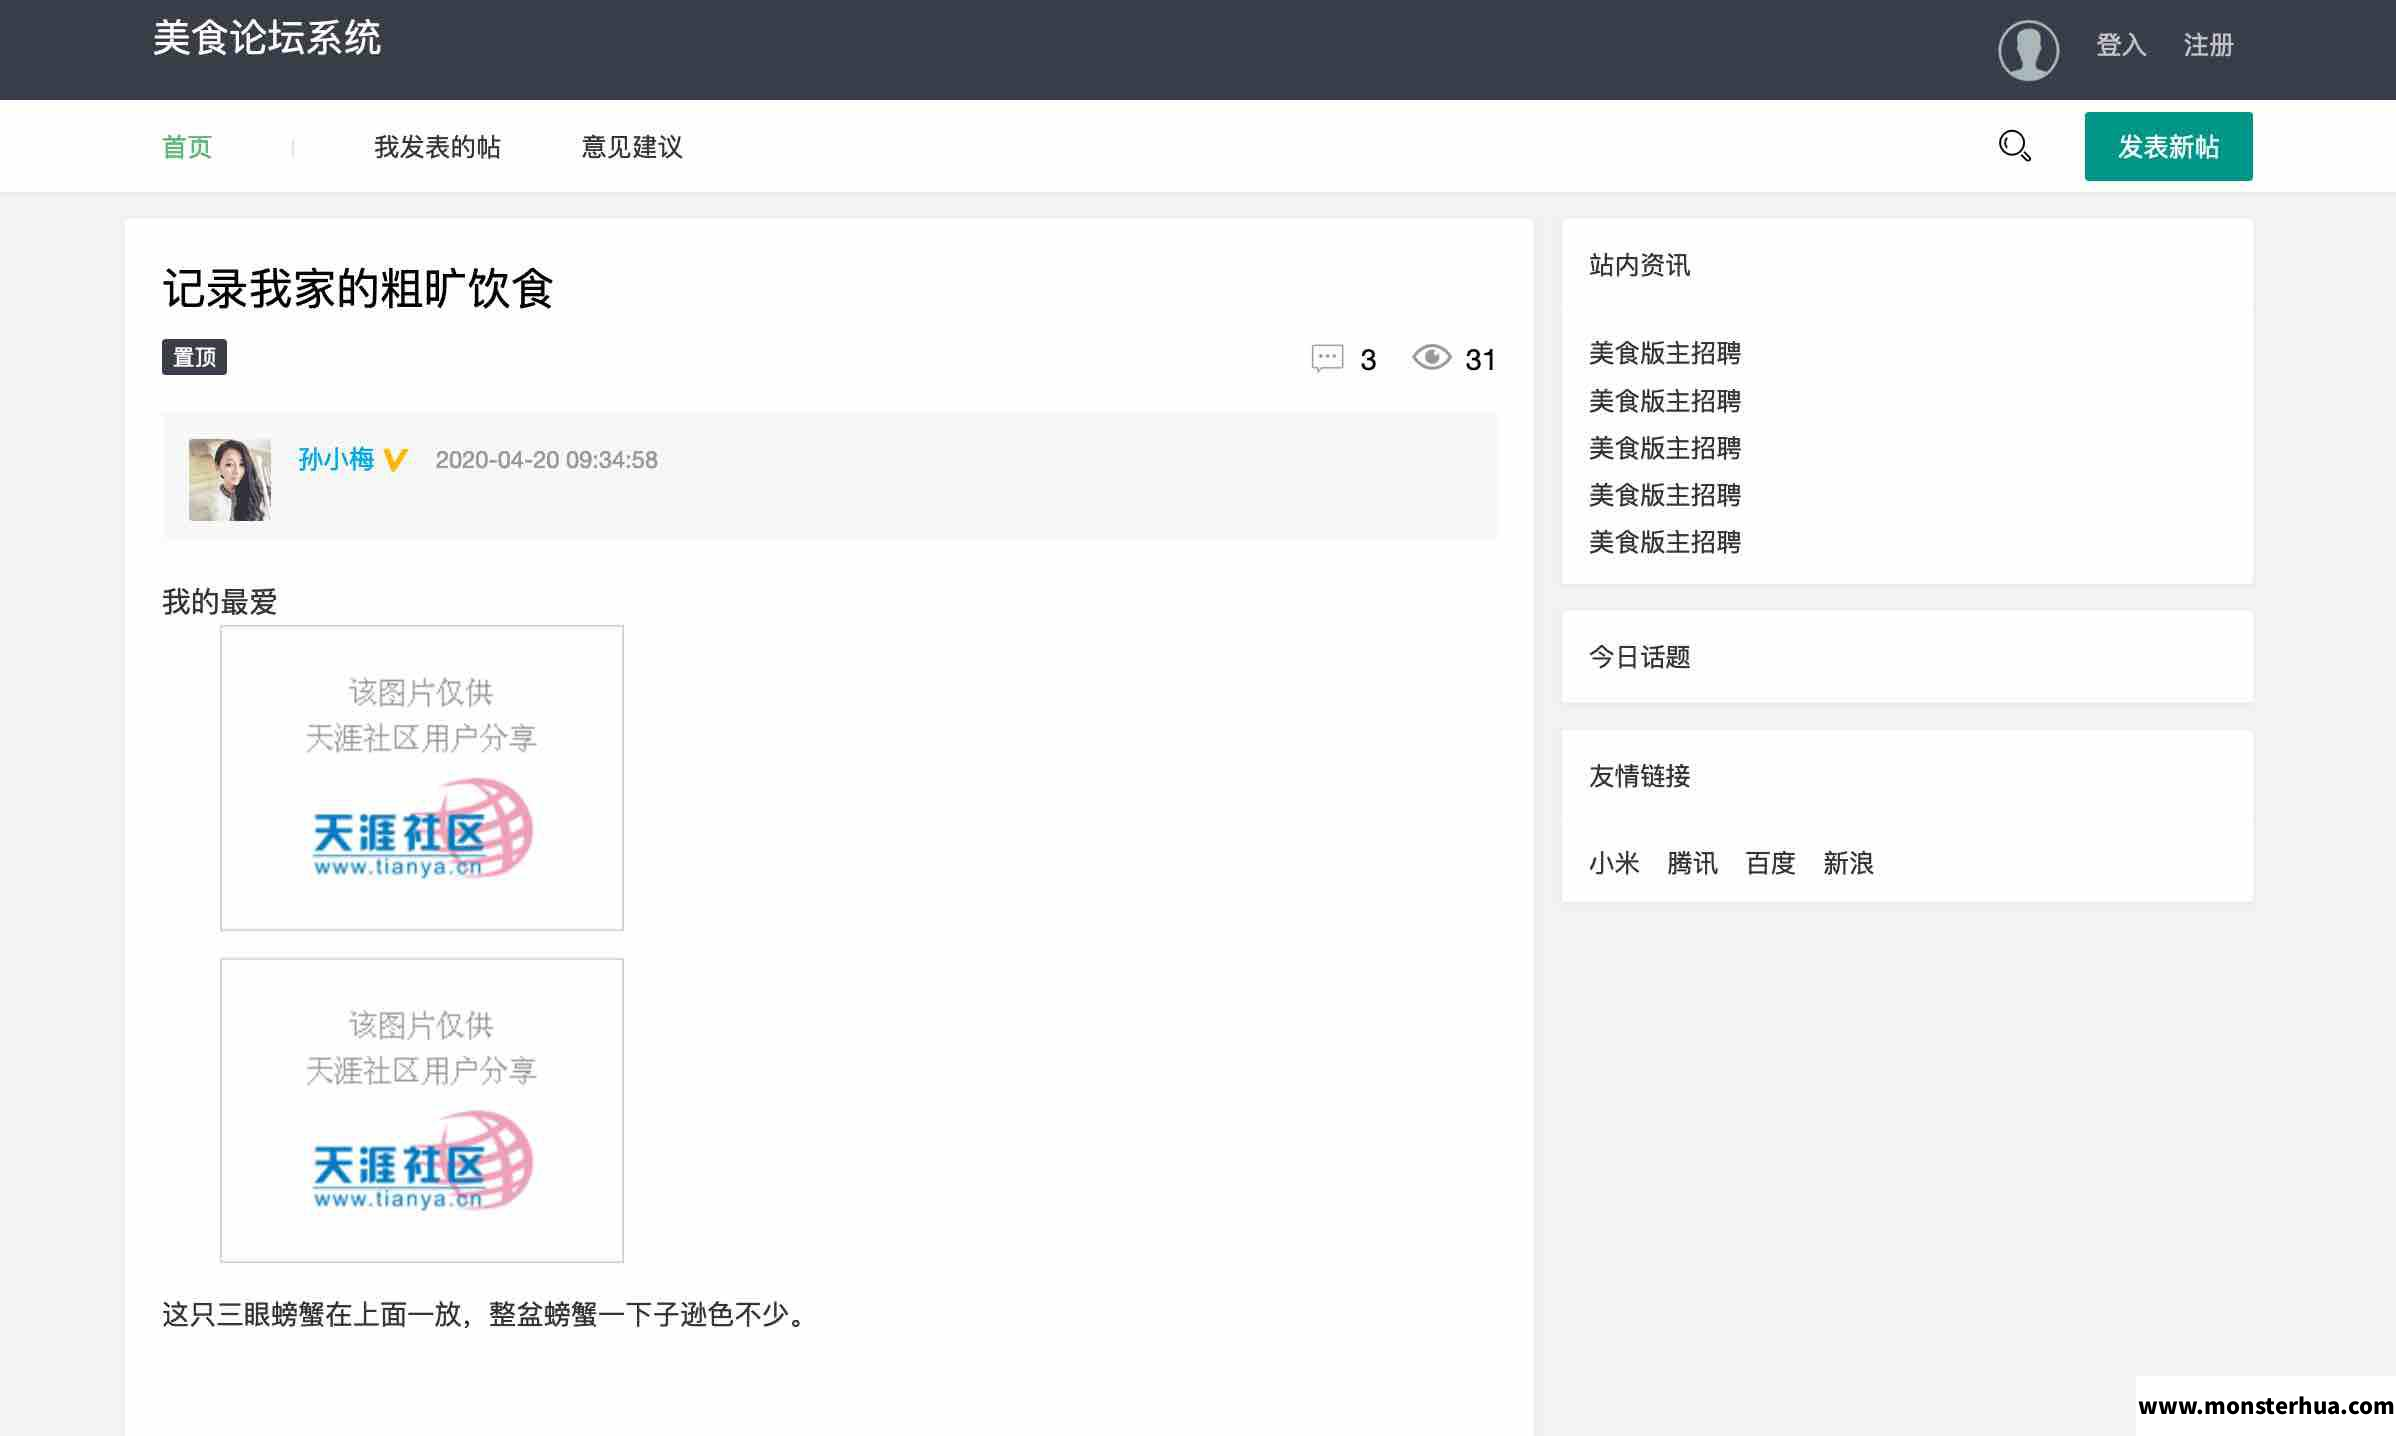Click the default user avatar icon

click(x=2028, y=49)
